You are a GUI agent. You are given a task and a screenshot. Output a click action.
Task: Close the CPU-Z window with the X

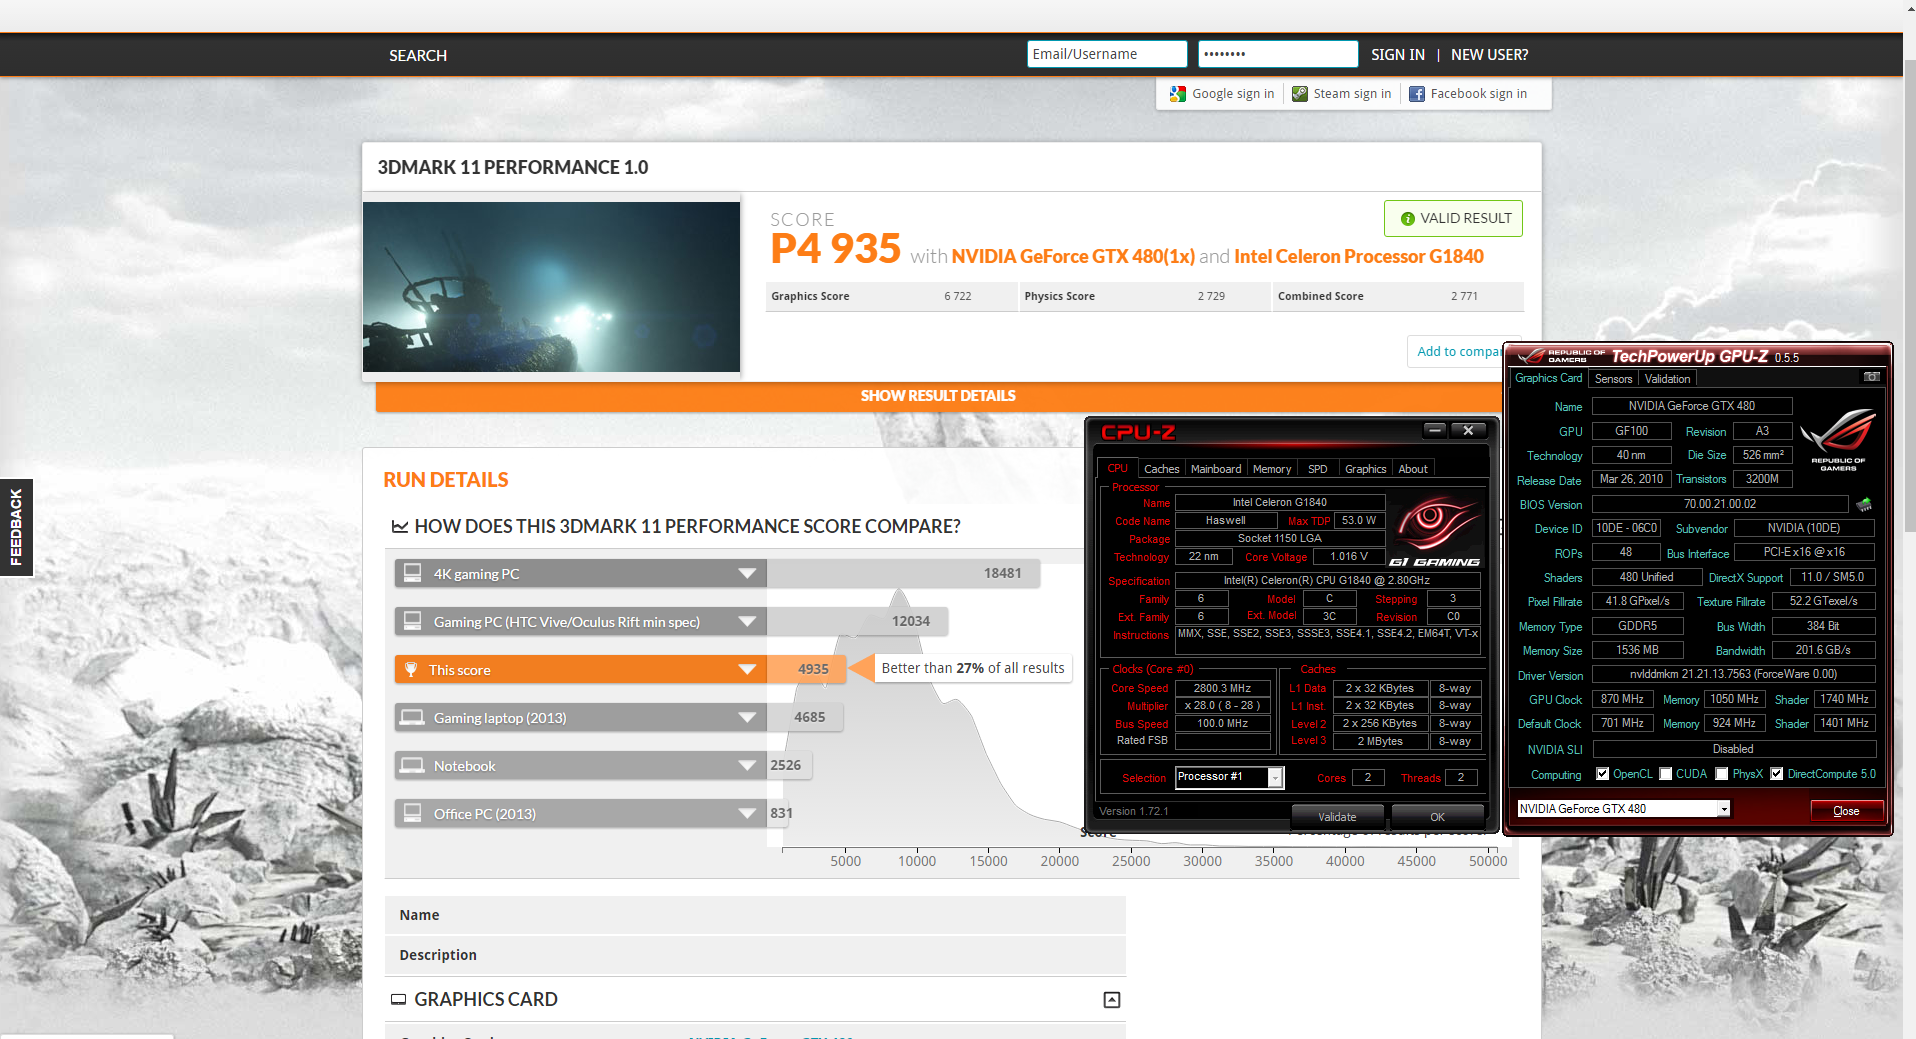(1468, 430)
